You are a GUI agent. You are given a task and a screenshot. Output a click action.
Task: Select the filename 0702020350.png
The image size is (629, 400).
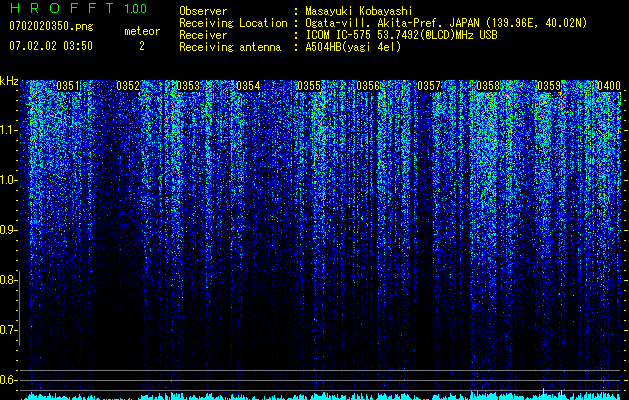(51, 26)
